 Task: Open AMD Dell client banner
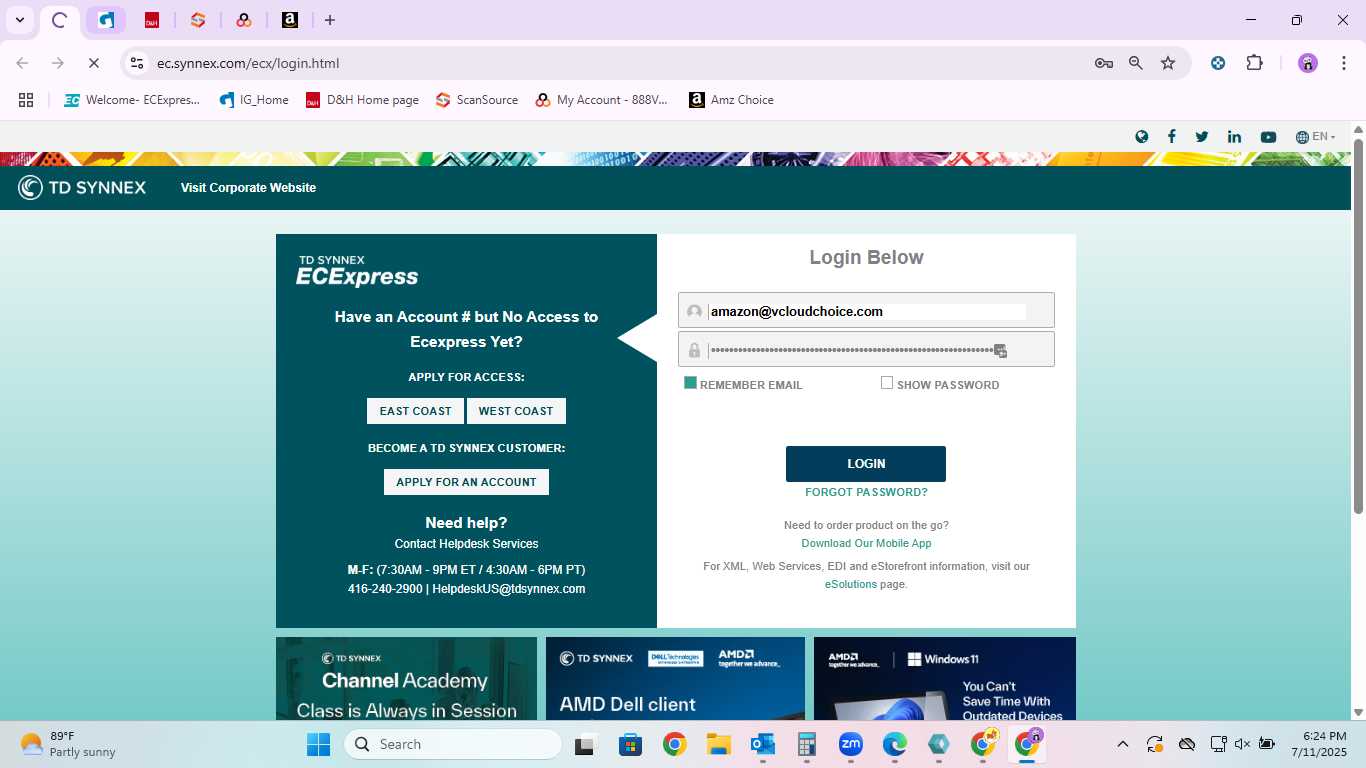tap(675, 679)
